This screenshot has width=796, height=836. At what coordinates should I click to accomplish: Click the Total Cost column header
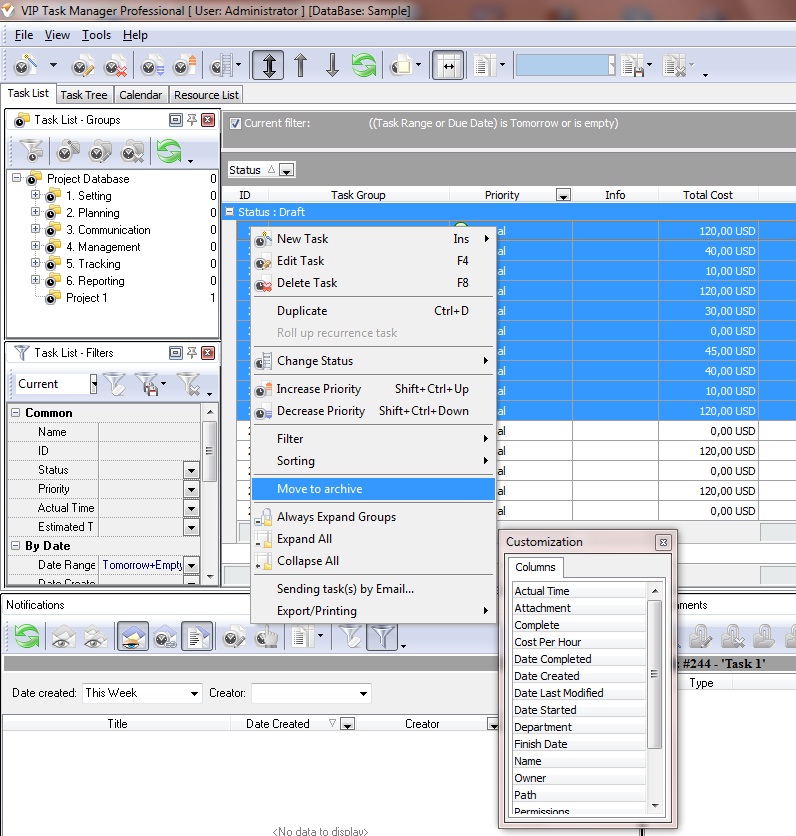coord(708,195)
